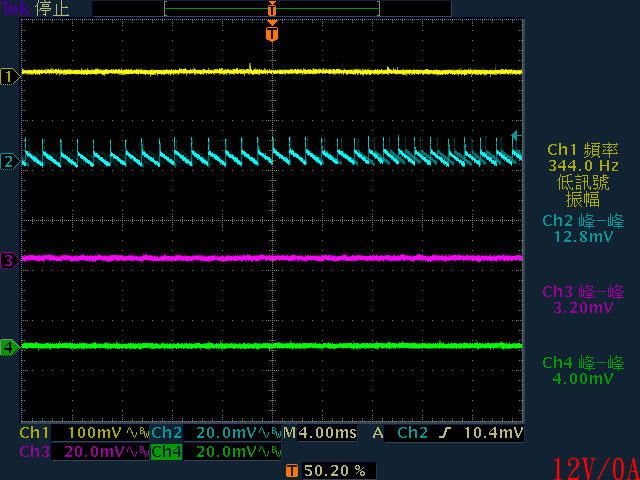Screen dimensions: 640x480
Task: Select the Ch4 20.0mV scale readout
Action: click(226, 452)
